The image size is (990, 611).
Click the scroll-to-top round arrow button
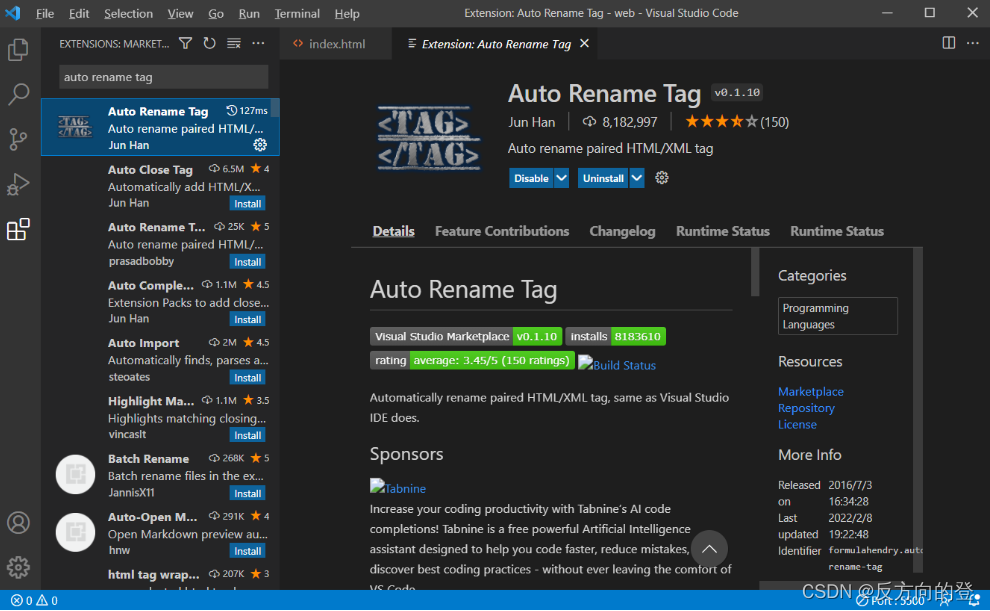click(x=709, y=549)
